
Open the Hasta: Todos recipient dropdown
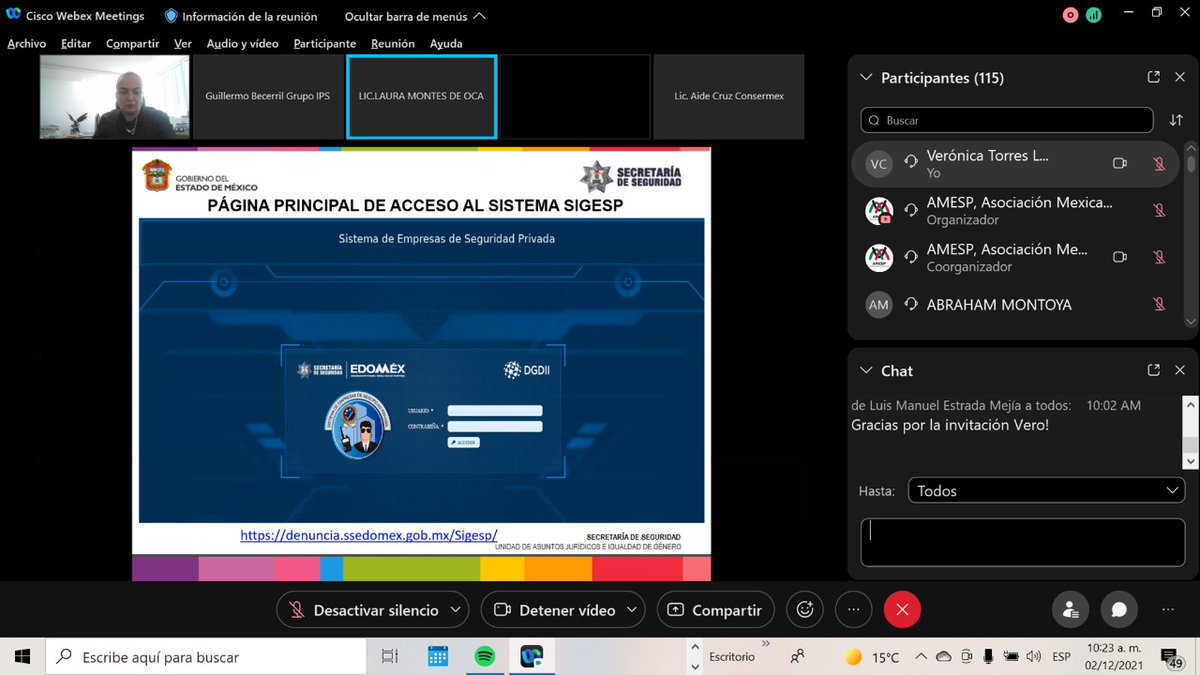click(x=1046, y=491)
